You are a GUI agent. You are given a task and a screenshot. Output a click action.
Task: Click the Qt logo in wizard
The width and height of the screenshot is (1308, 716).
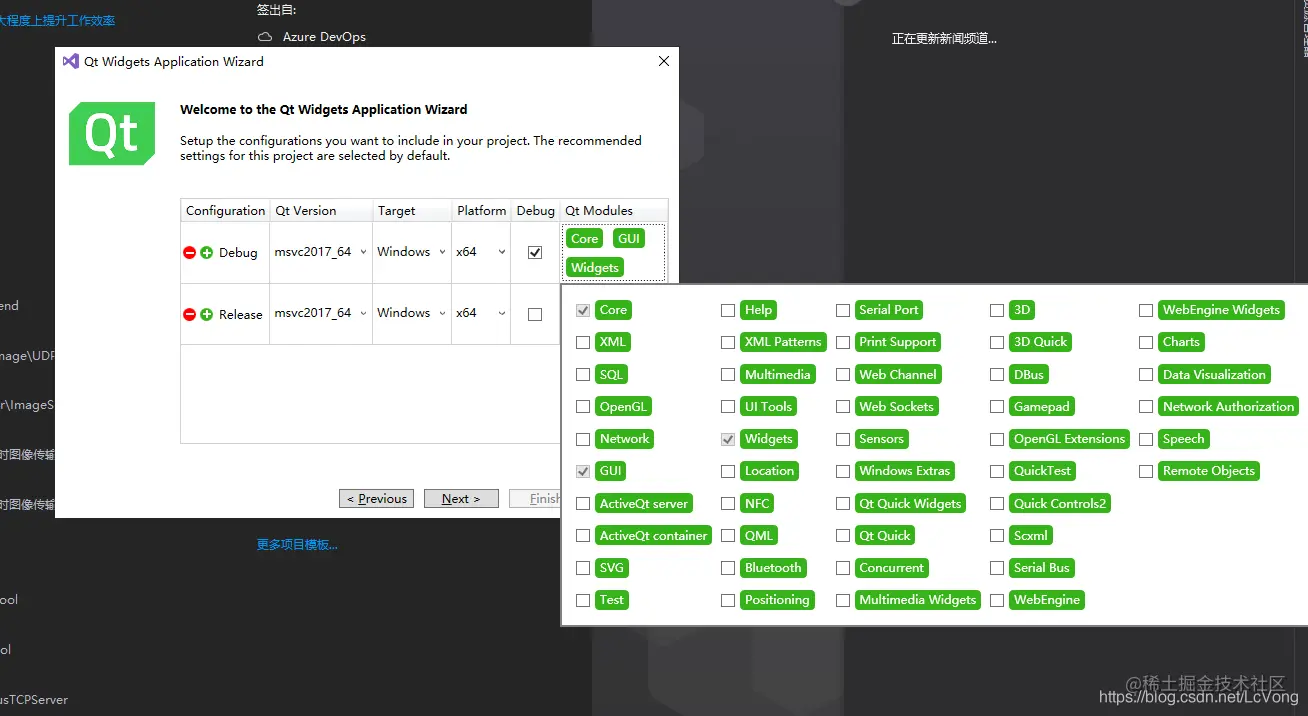pos(112,133)
